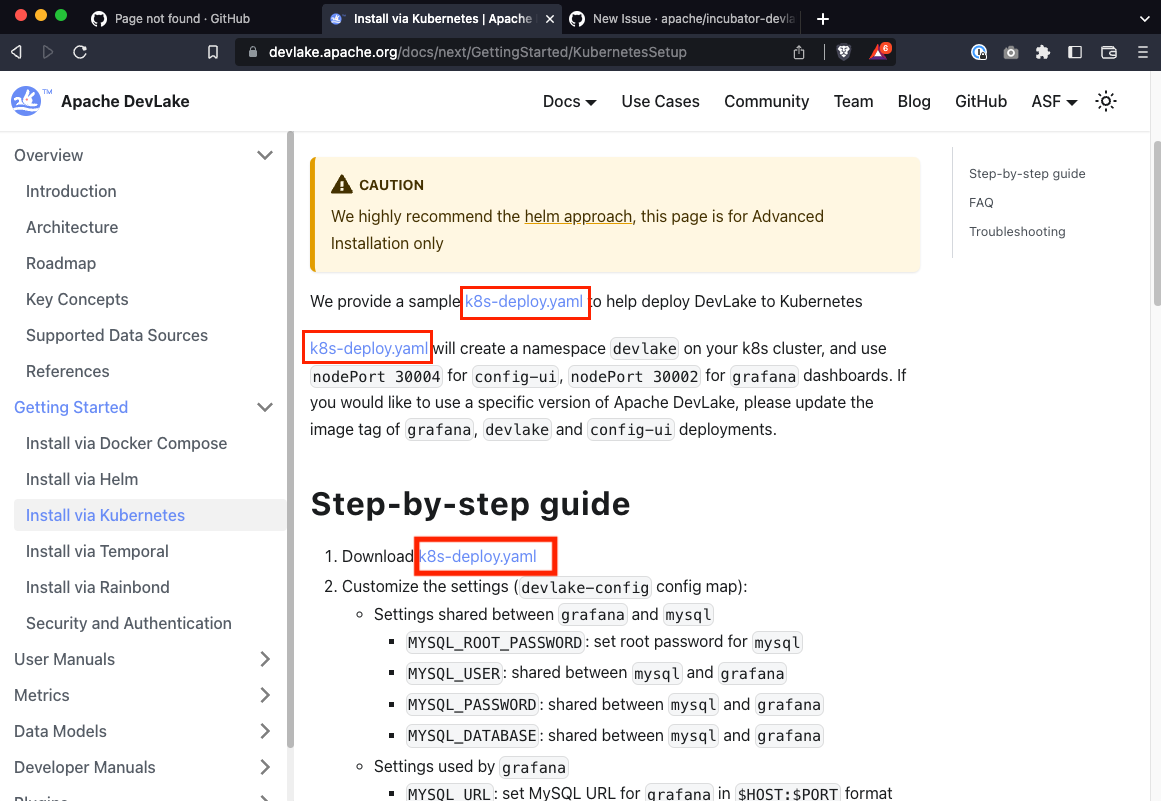The height and width of the screenshot is (801, 1161).
Task: Click the Getting Started sidebar heading
Action: pos(71,407)
